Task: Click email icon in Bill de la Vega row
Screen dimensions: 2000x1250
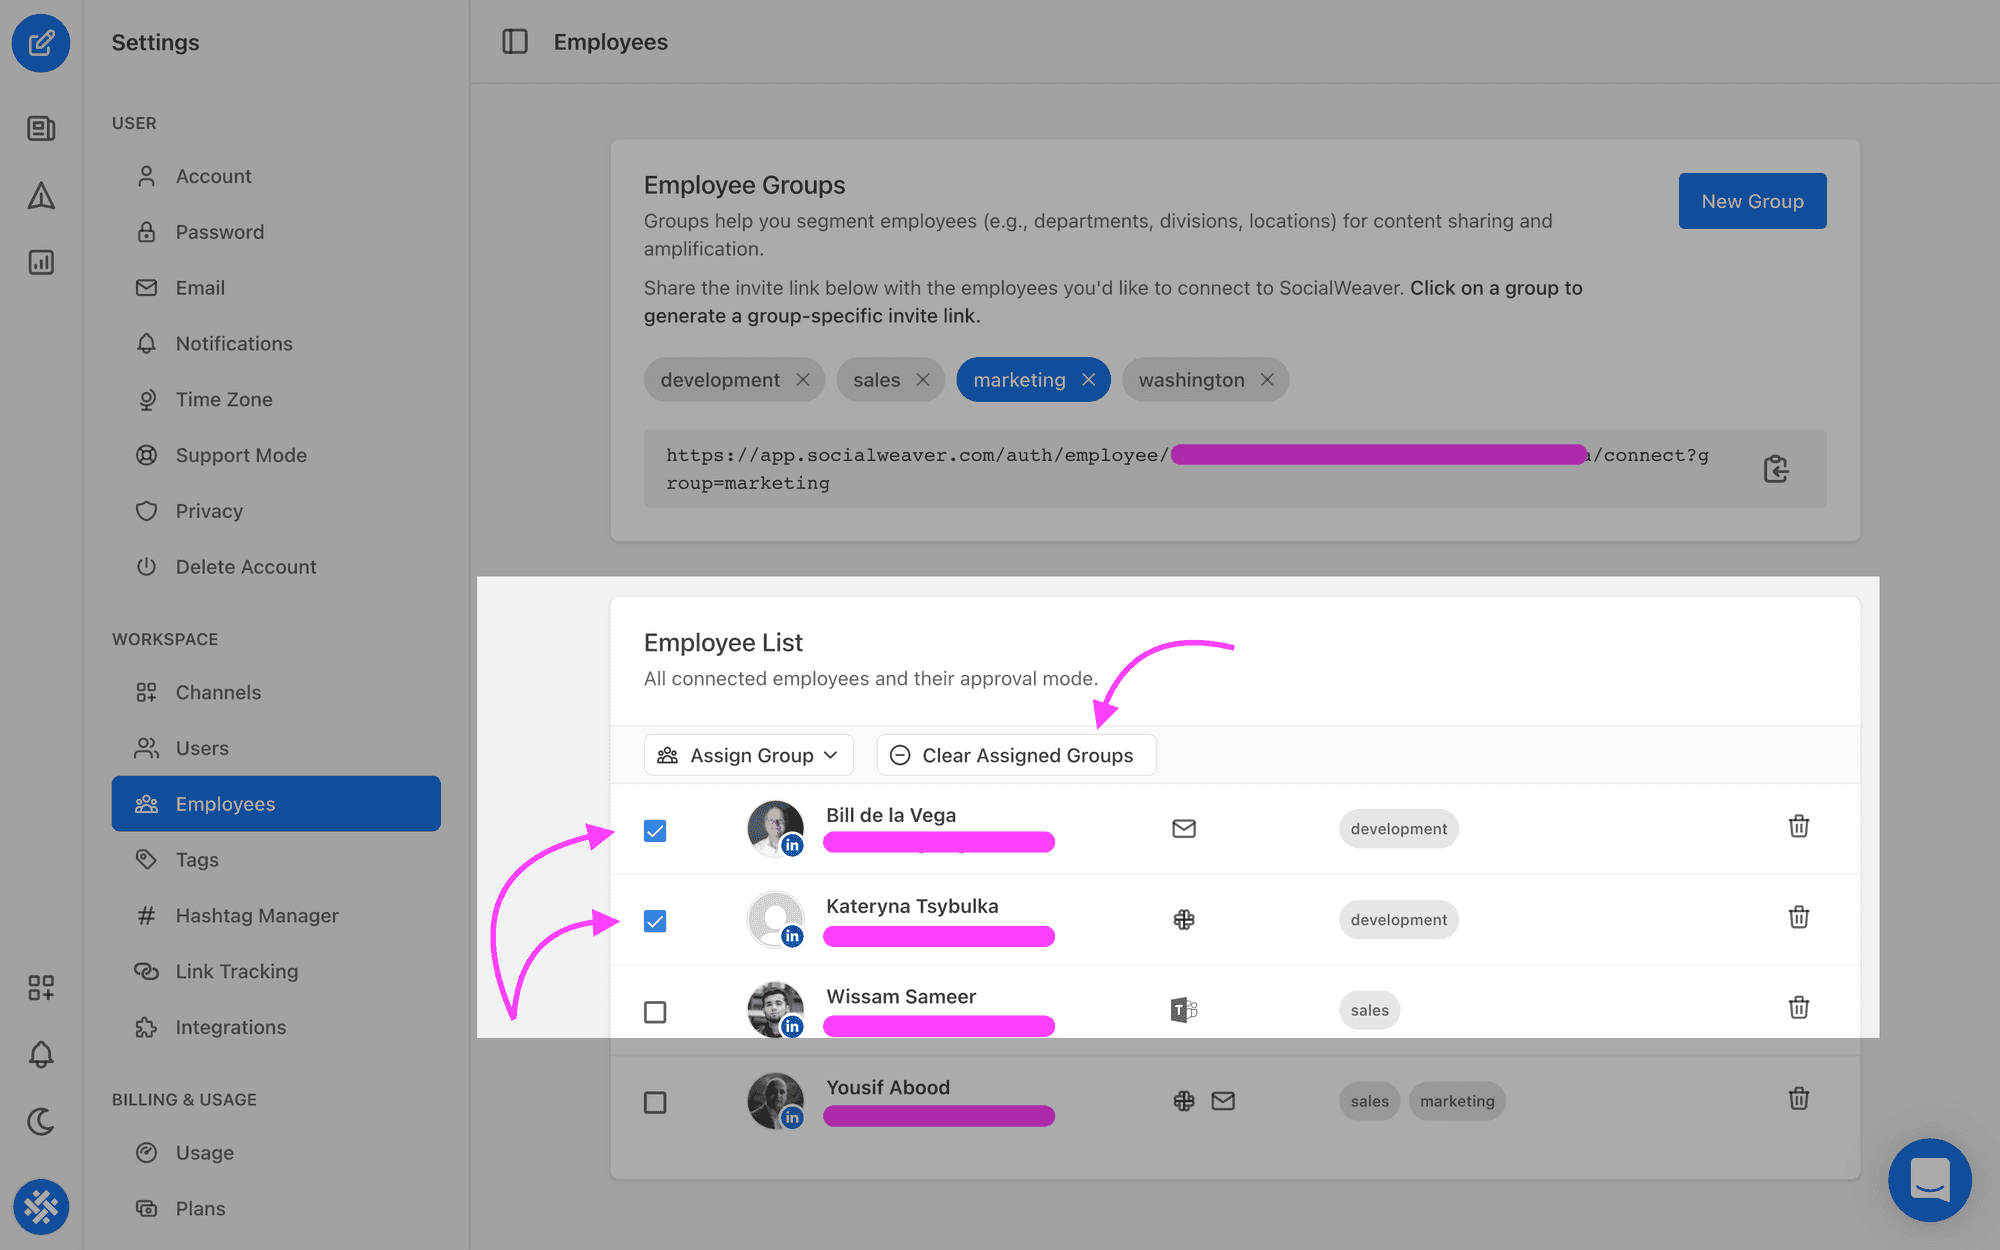Action: pos(1184,829)
